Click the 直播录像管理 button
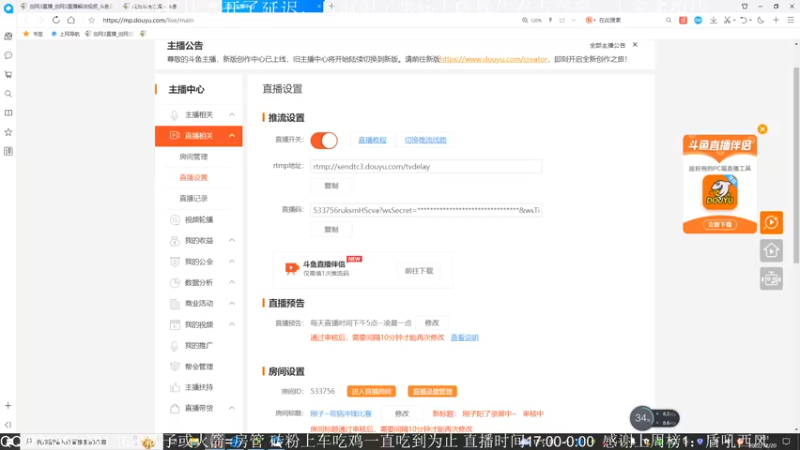Screen dimensions: 800x450 [x=432, y=391]
